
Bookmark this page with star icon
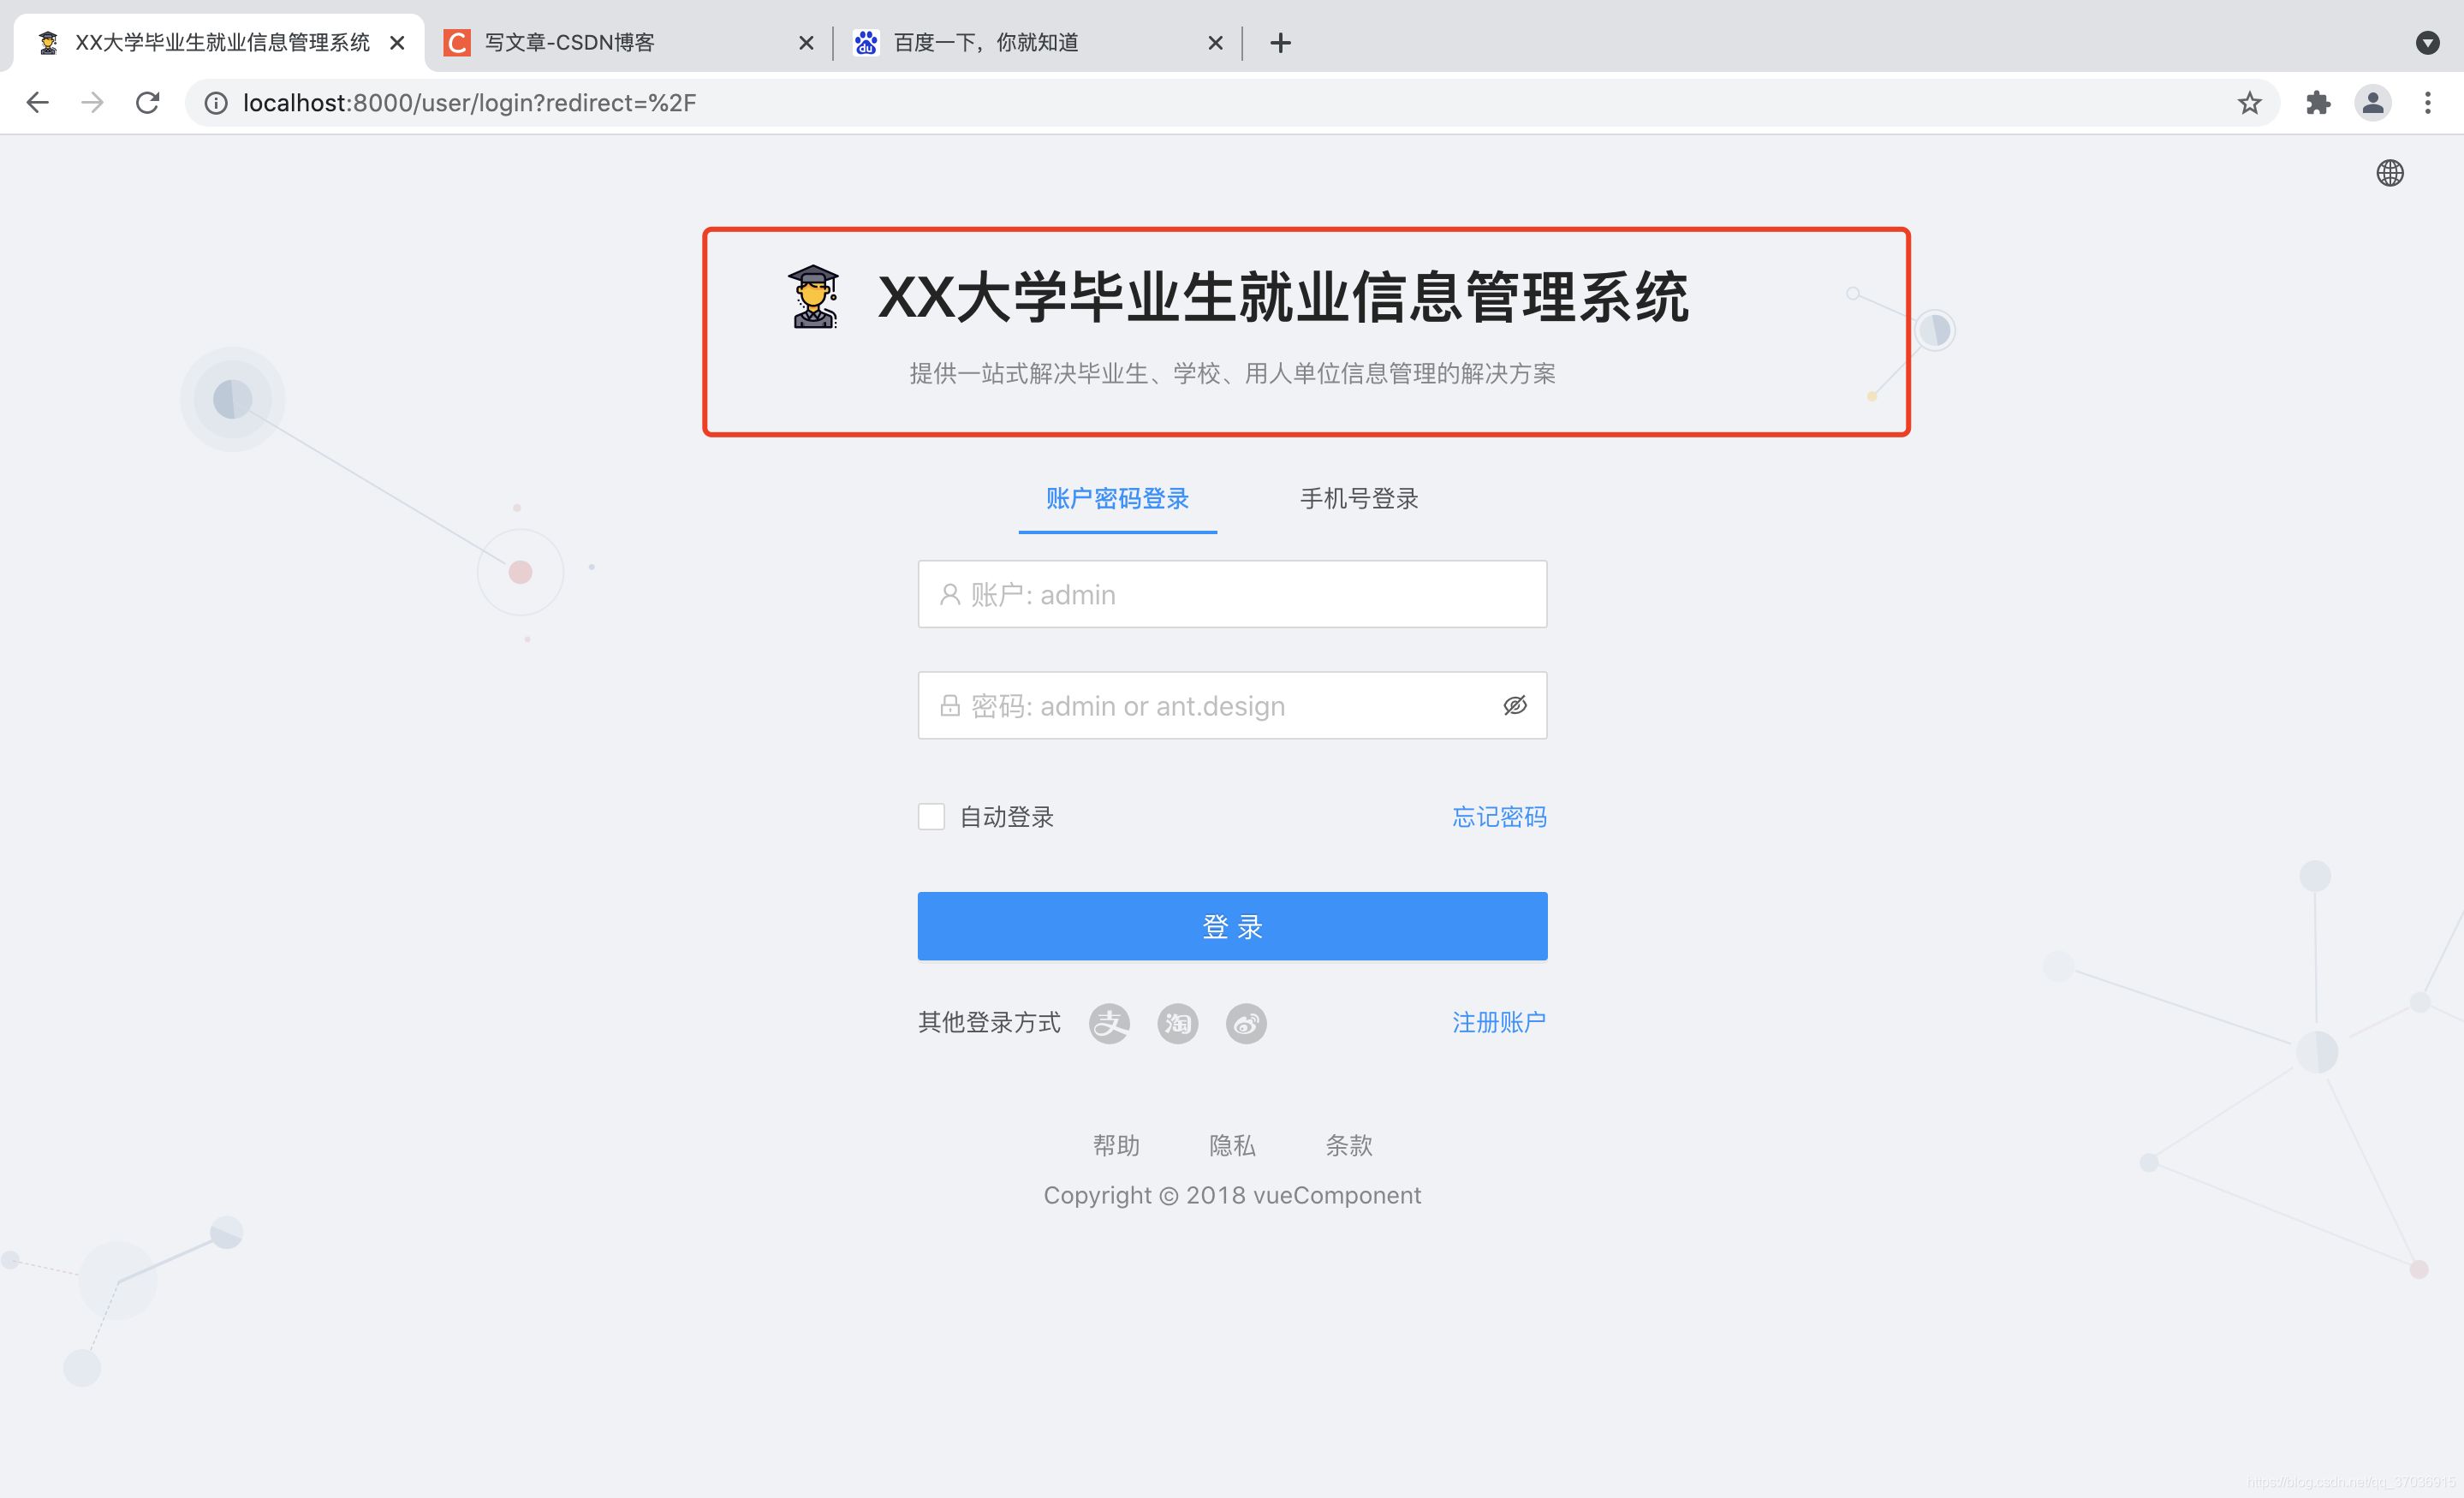(2249, 102)
